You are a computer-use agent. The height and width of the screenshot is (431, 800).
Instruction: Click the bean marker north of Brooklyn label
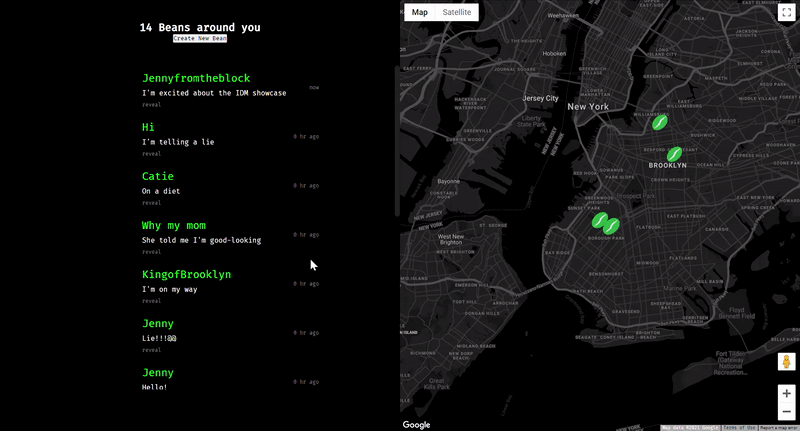(660, 122)
